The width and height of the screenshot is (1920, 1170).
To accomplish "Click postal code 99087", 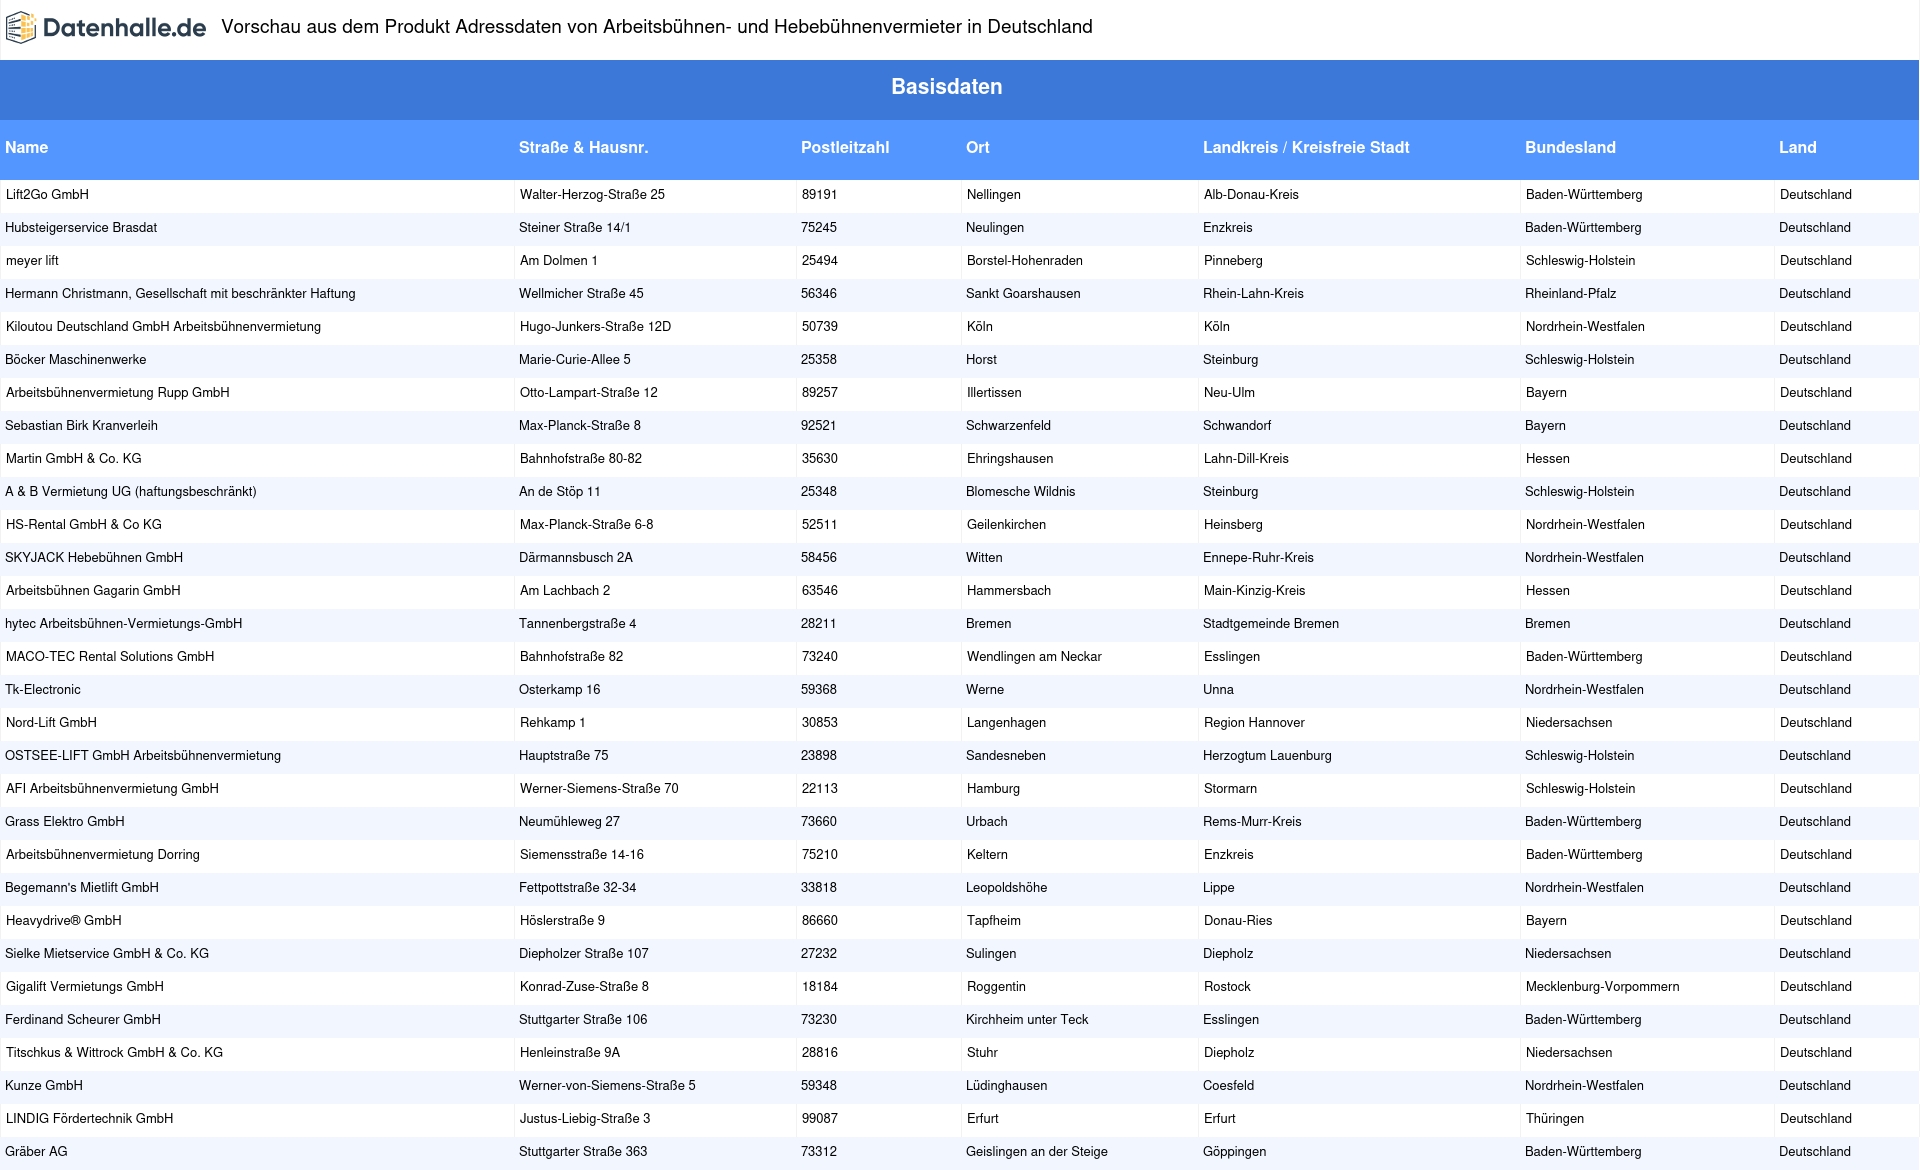I will click(x=819, y=1119).
